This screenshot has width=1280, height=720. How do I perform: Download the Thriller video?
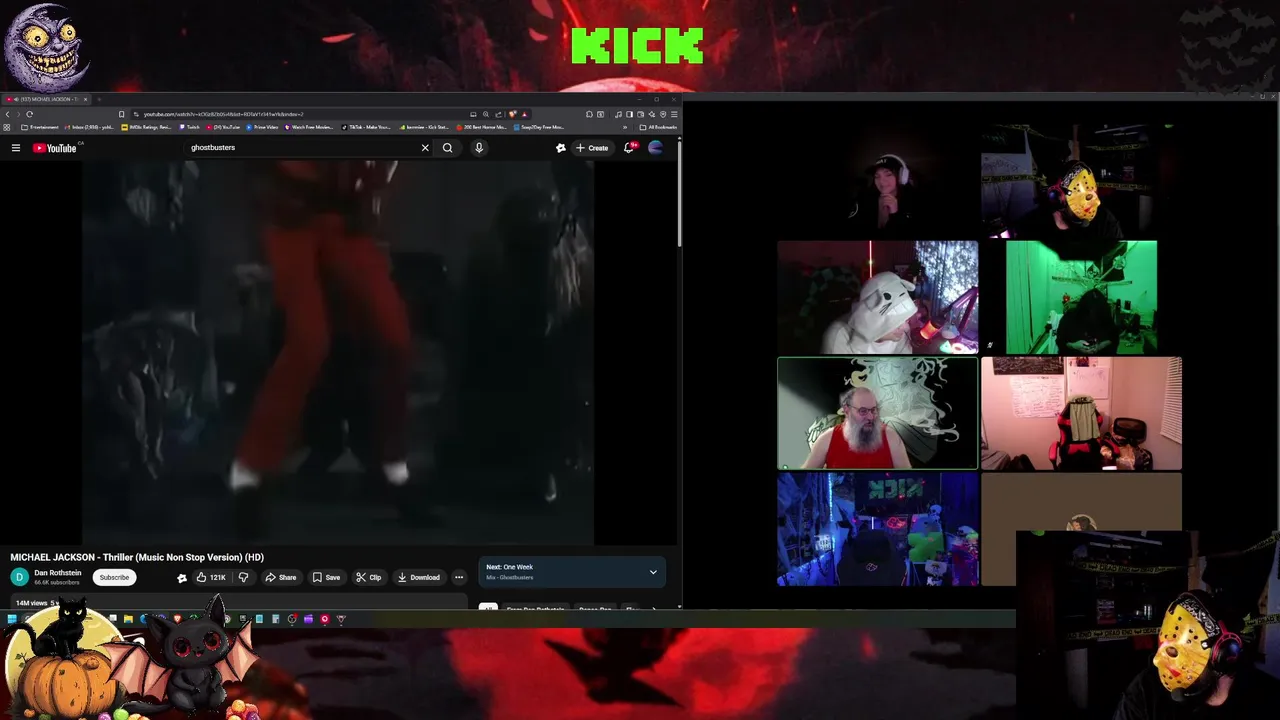pyautogui.click(x=418, y=577)
